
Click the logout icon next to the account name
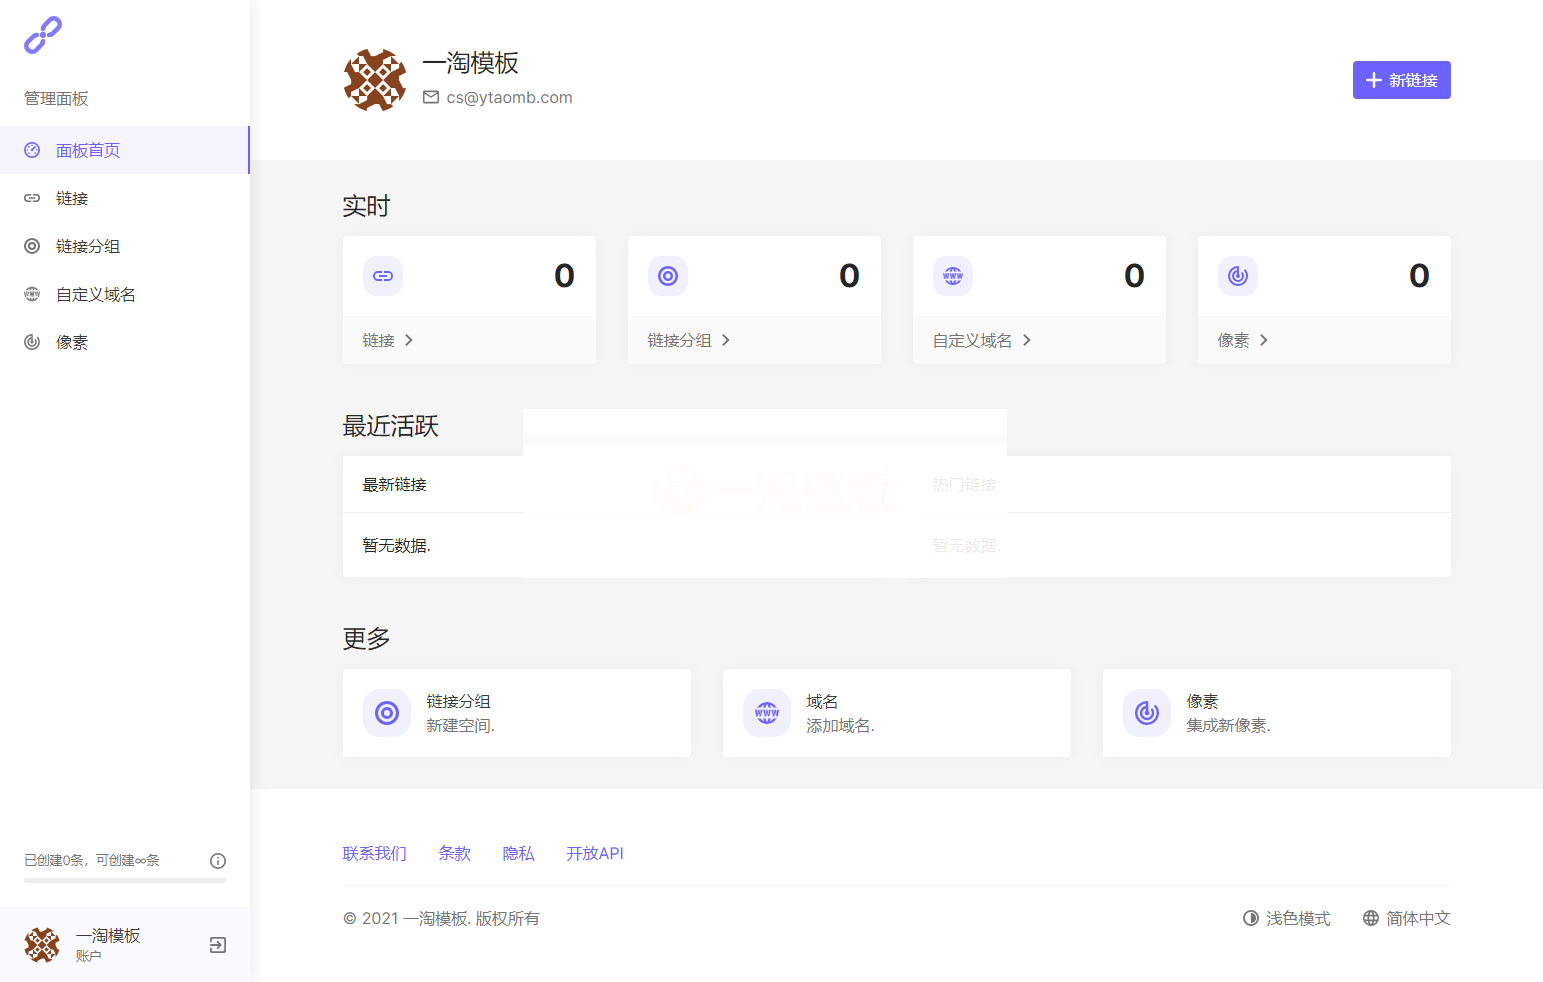[217, 944]
